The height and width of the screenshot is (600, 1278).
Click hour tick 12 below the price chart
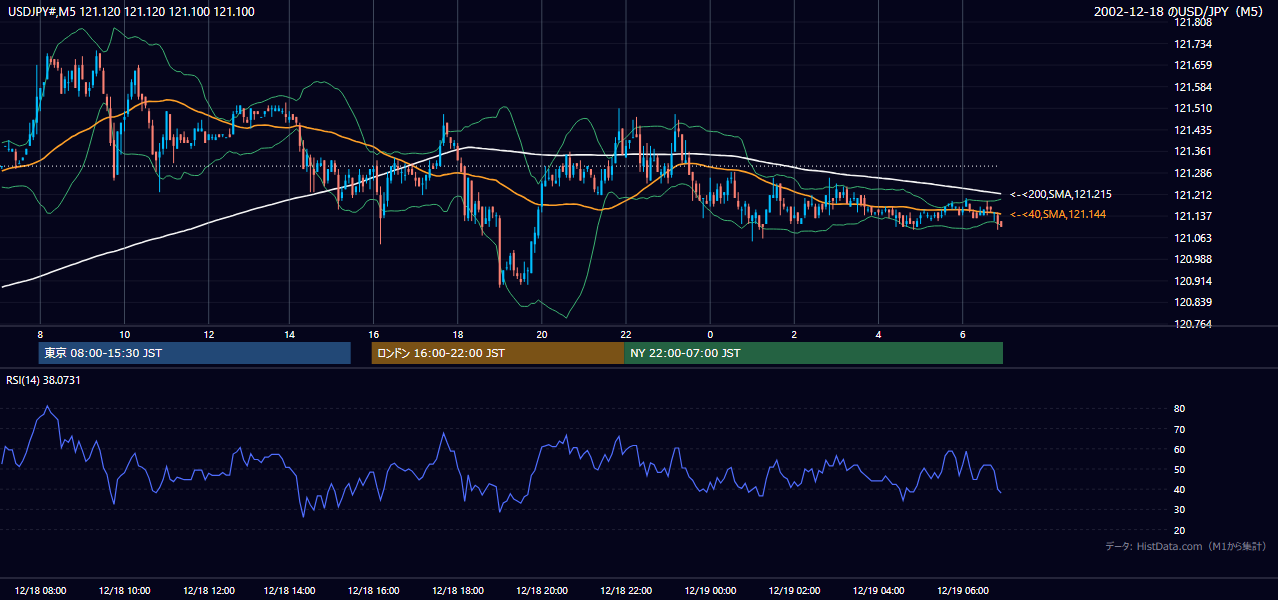click(208, 334)
